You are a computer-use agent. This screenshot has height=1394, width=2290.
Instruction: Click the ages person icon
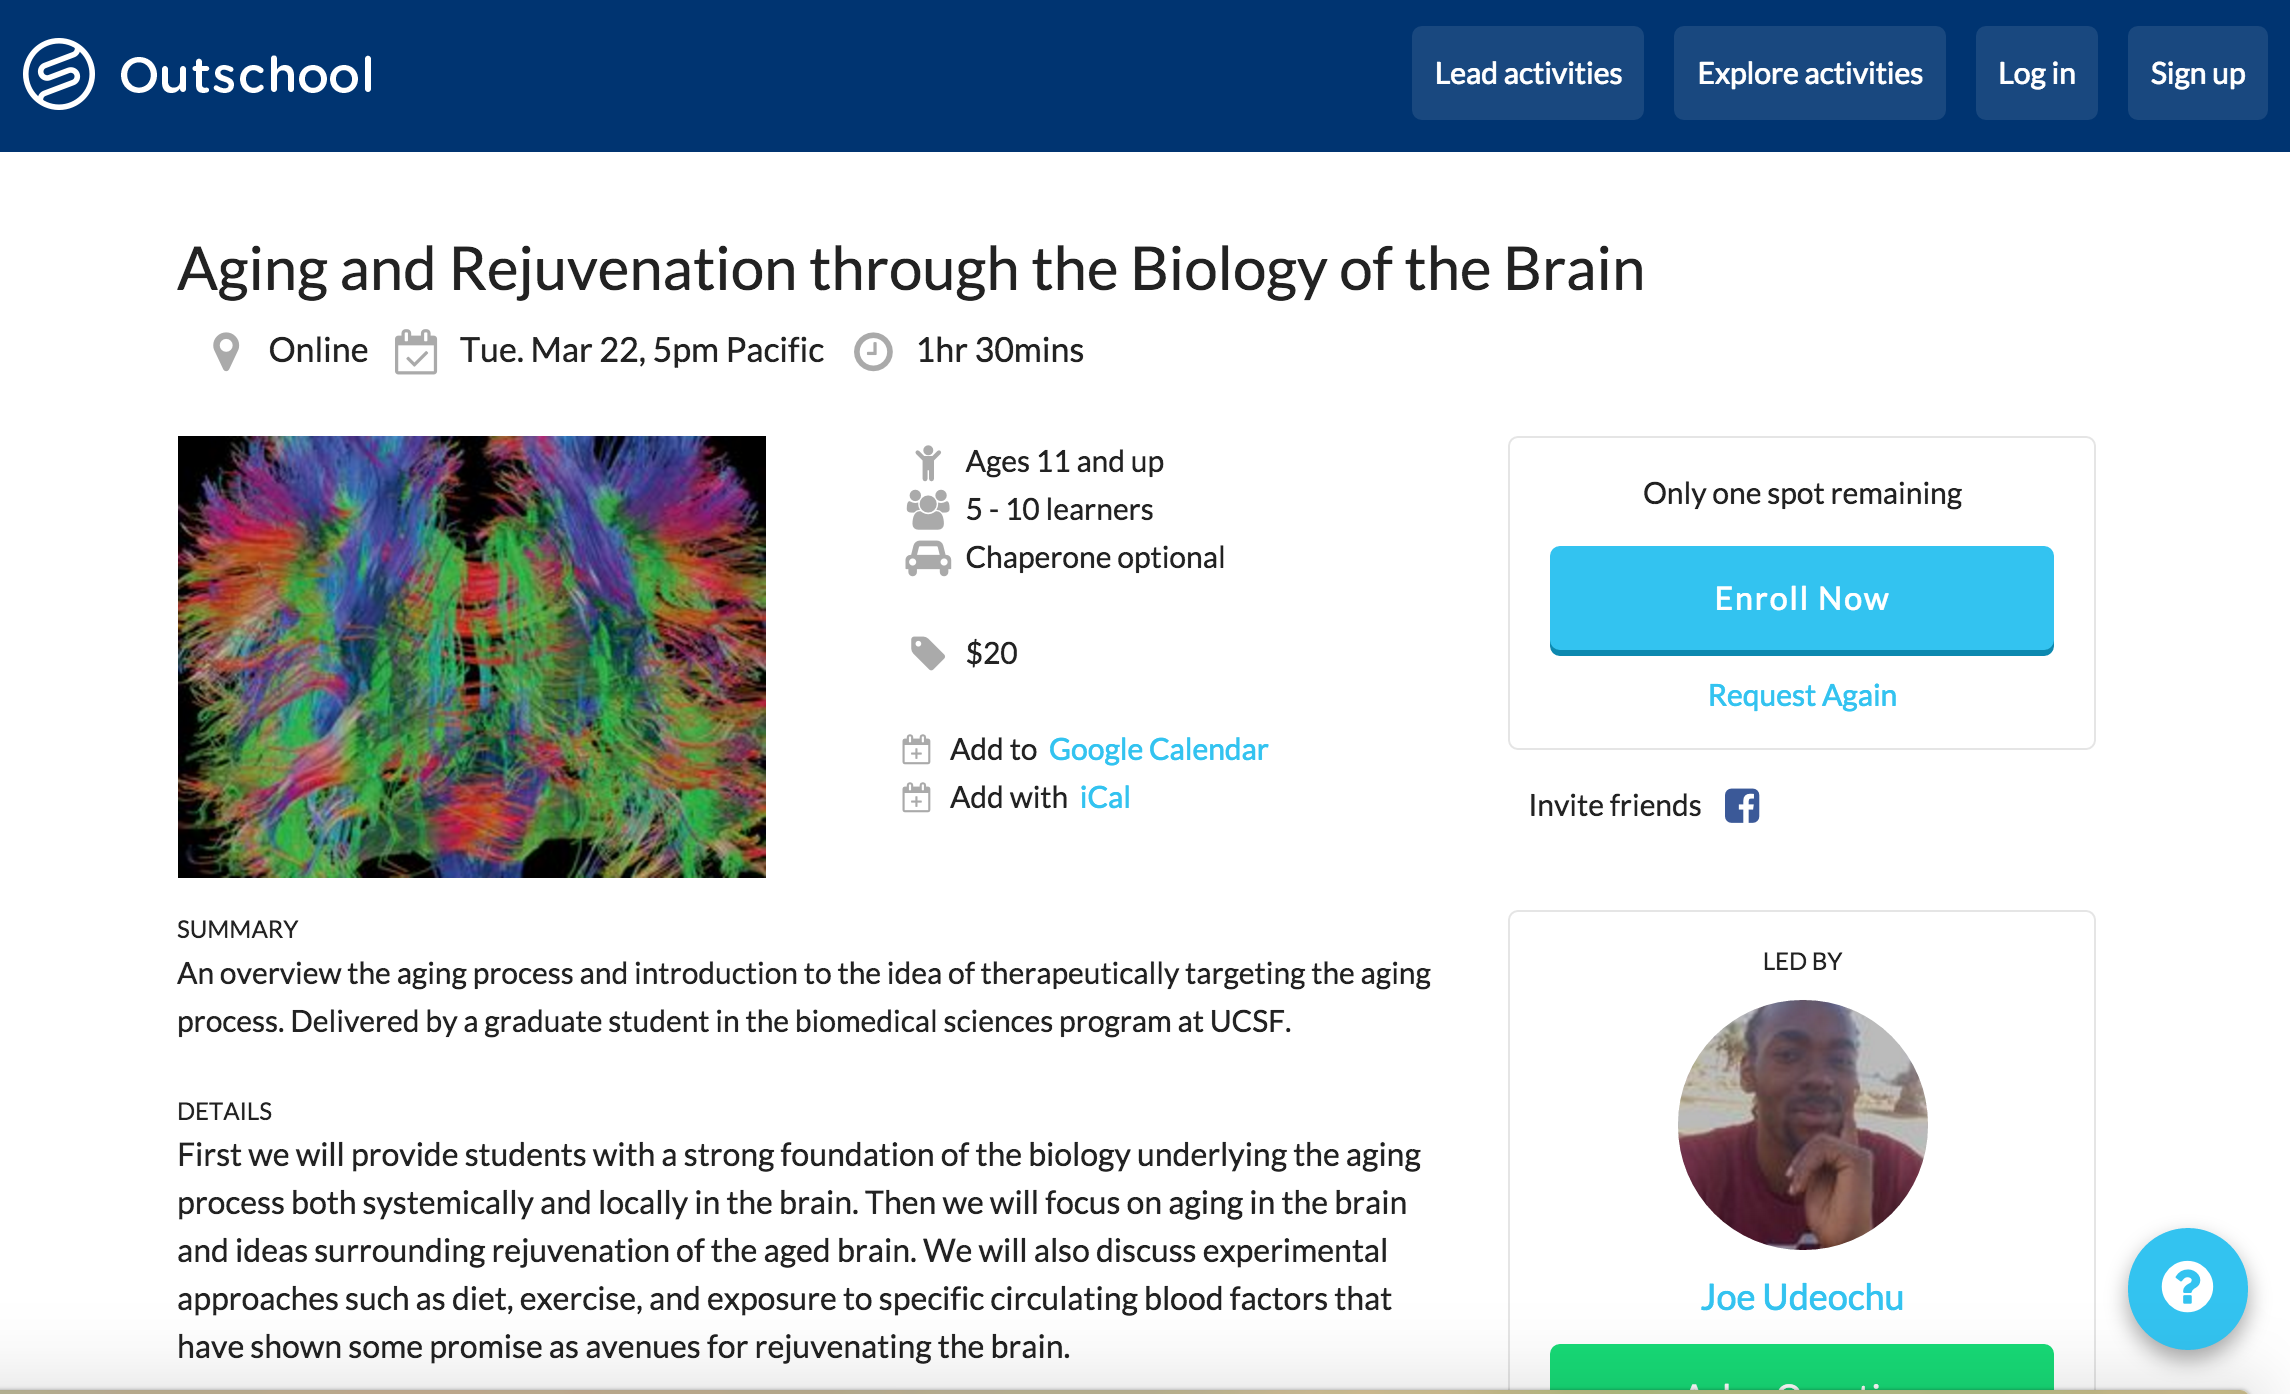(927, 462)
